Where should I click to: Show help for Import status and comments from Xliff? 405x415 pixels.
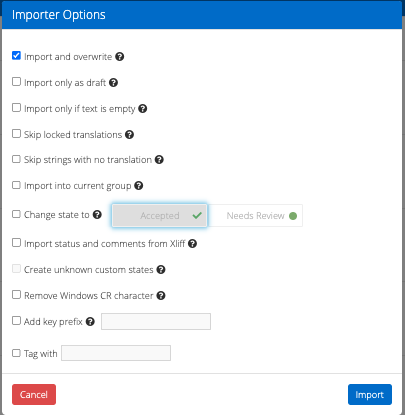192,244
